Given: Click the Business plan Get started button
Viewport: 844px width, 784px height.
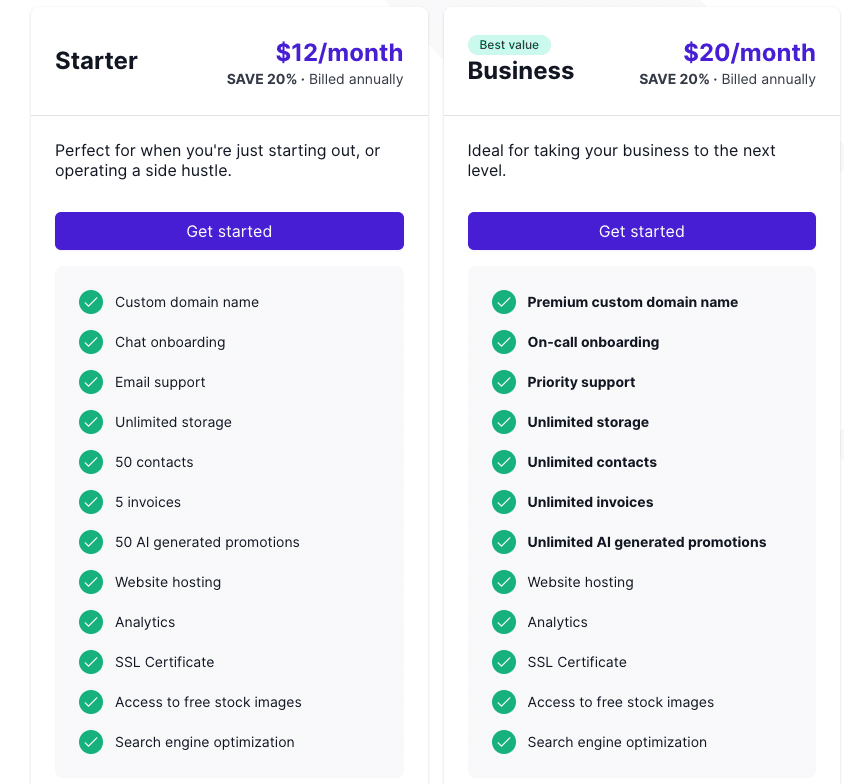Looking at the screenshot, I should 642,231.
